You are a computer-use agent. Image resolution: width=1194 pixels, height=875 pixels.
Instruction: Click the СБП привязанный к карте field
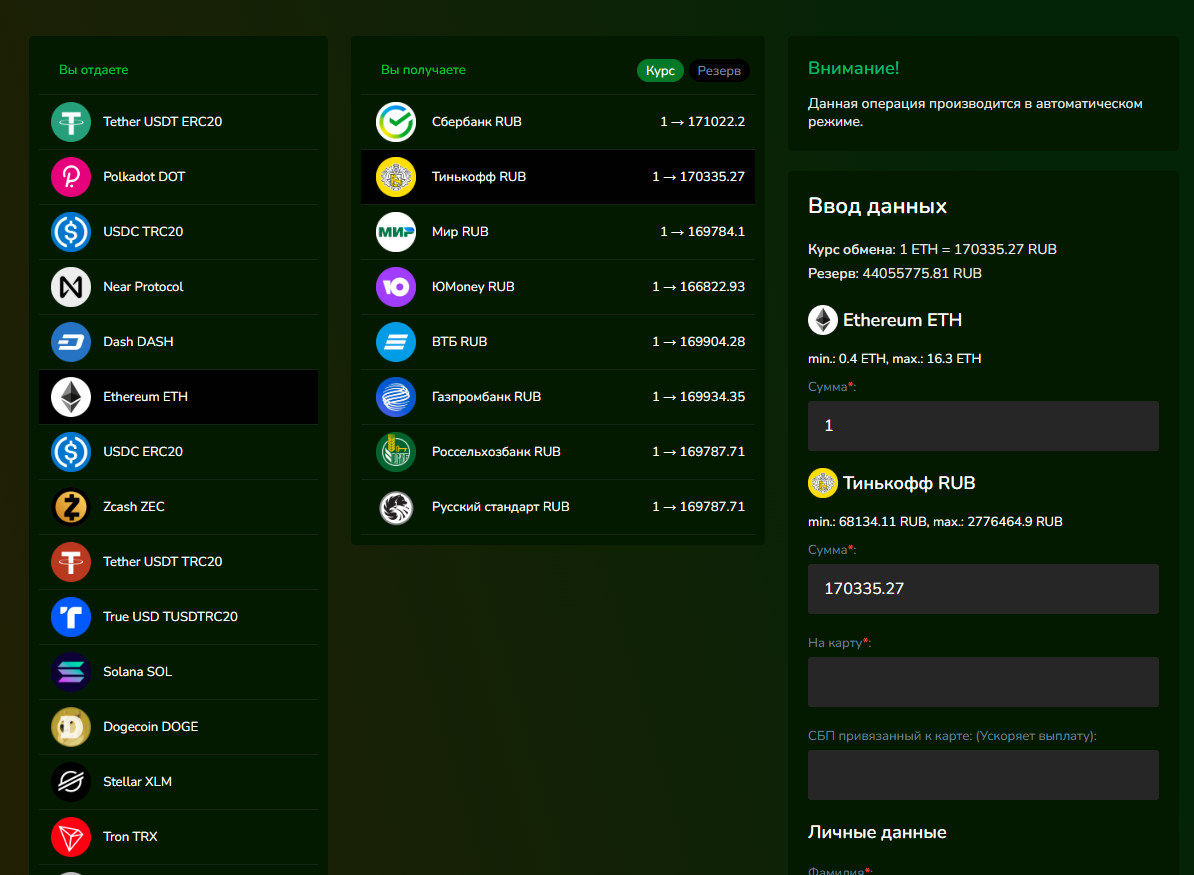coord(983,774)
